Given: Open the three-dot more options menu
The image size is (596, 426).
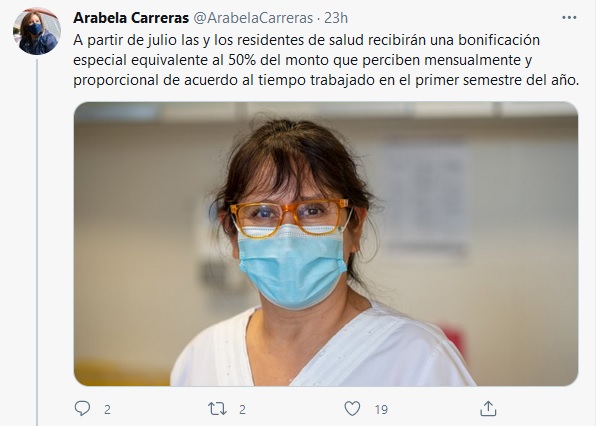Looking at the screenshot, I should click(x=569, y=17).
